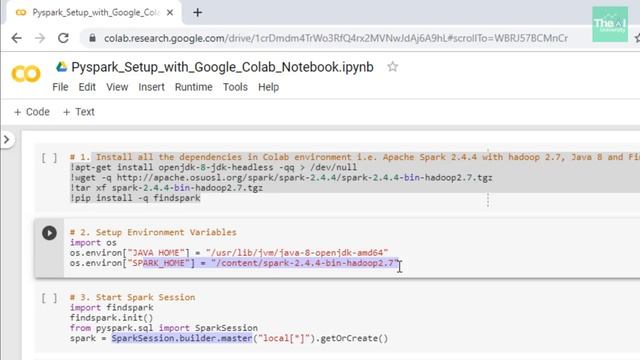The height and width of the screenshot is (360, 640).
Task: Click the 'spark = SparkSession.builder.master' line
Action: (x=229, y=338)
